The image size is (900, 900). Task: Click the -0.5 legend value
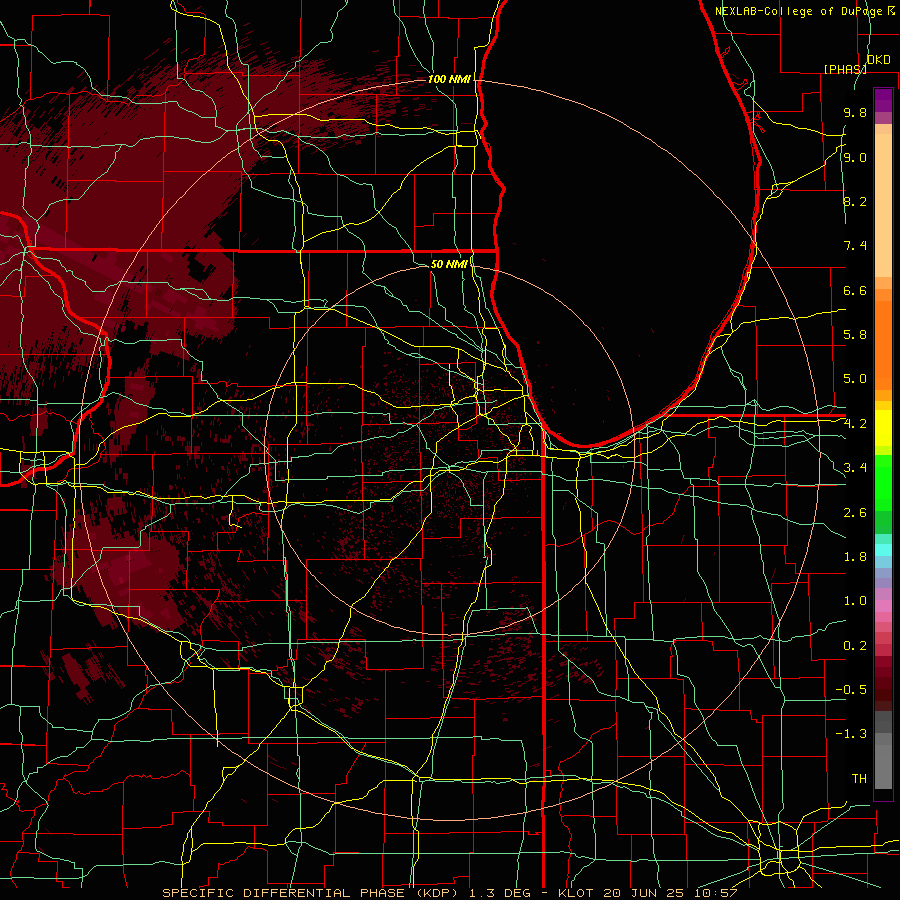tap(851, 690)
